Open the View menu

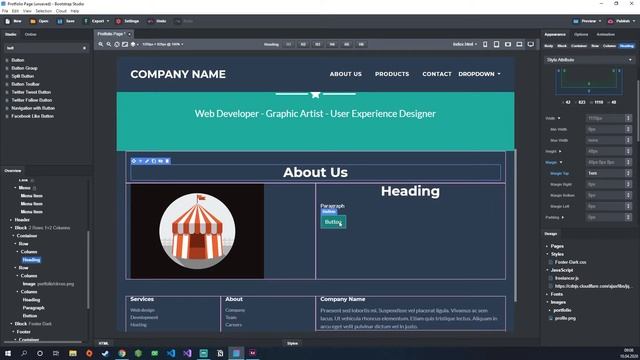tap(27, 11)
